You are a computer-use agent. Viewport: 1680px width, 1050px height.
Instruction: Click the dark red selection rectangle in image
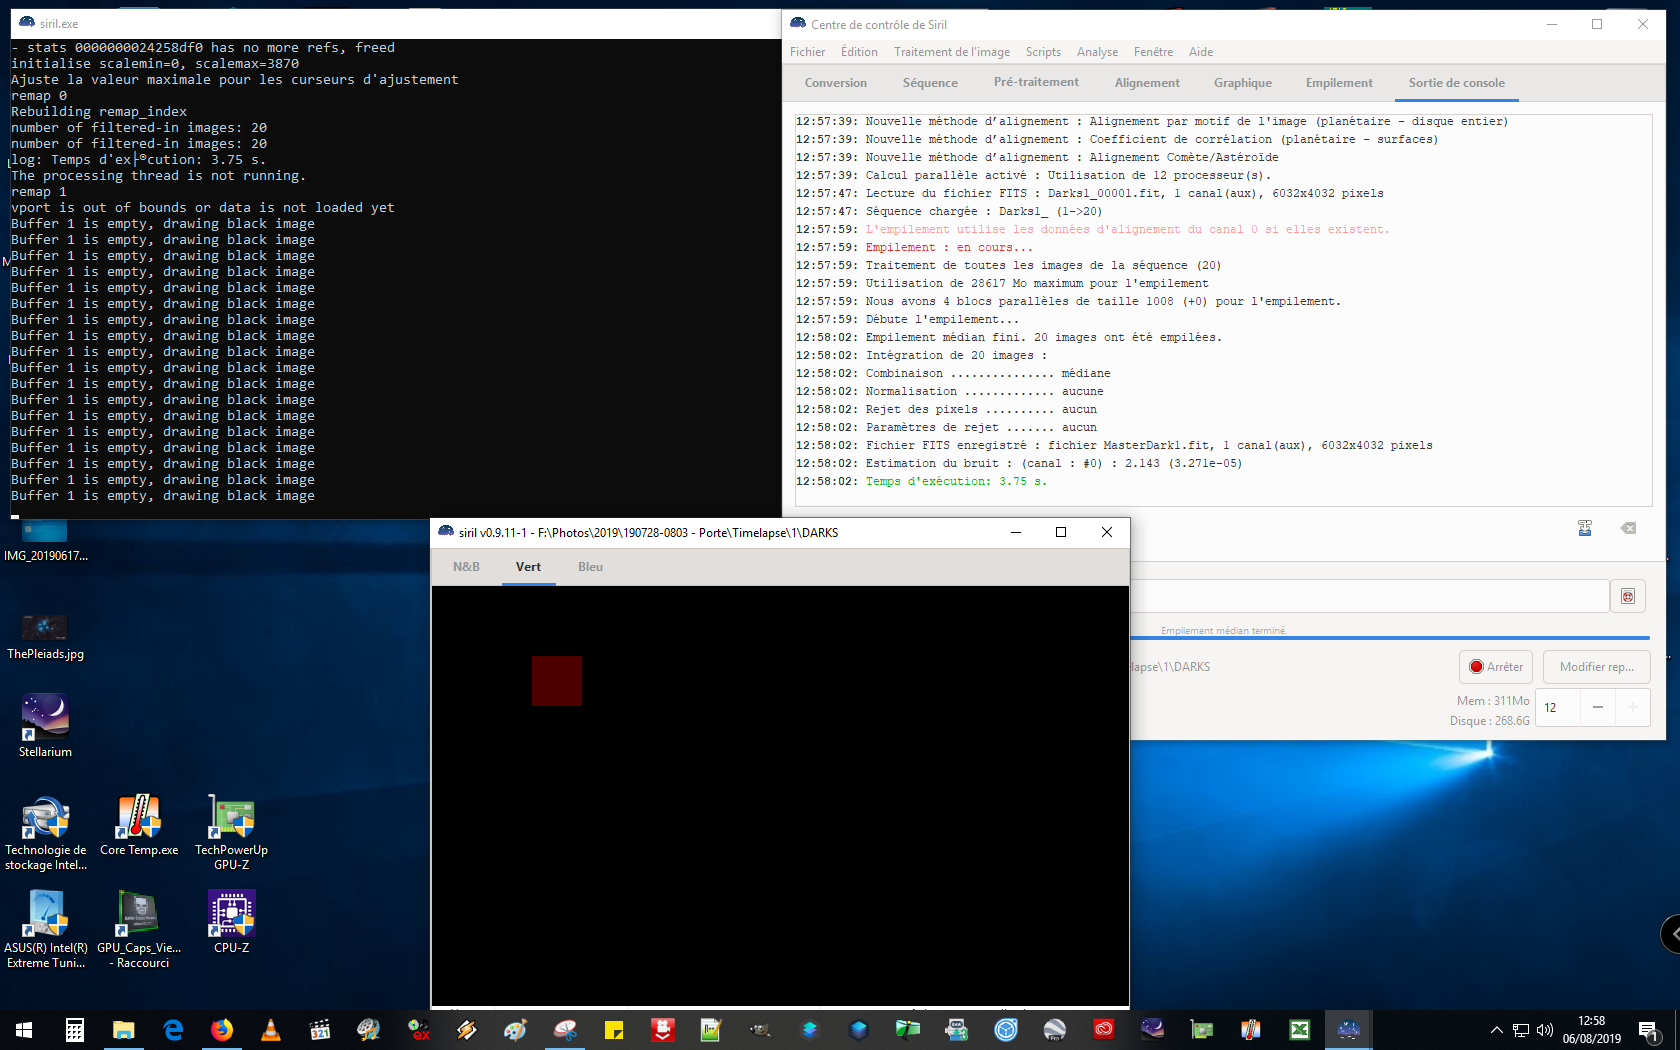point(557,681)
